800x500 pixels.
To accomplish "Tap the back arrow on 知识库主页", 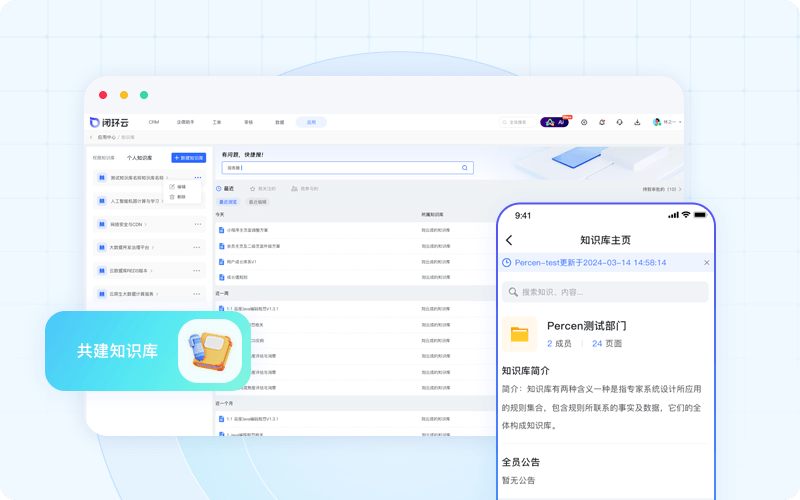I will tap(509, 240).
